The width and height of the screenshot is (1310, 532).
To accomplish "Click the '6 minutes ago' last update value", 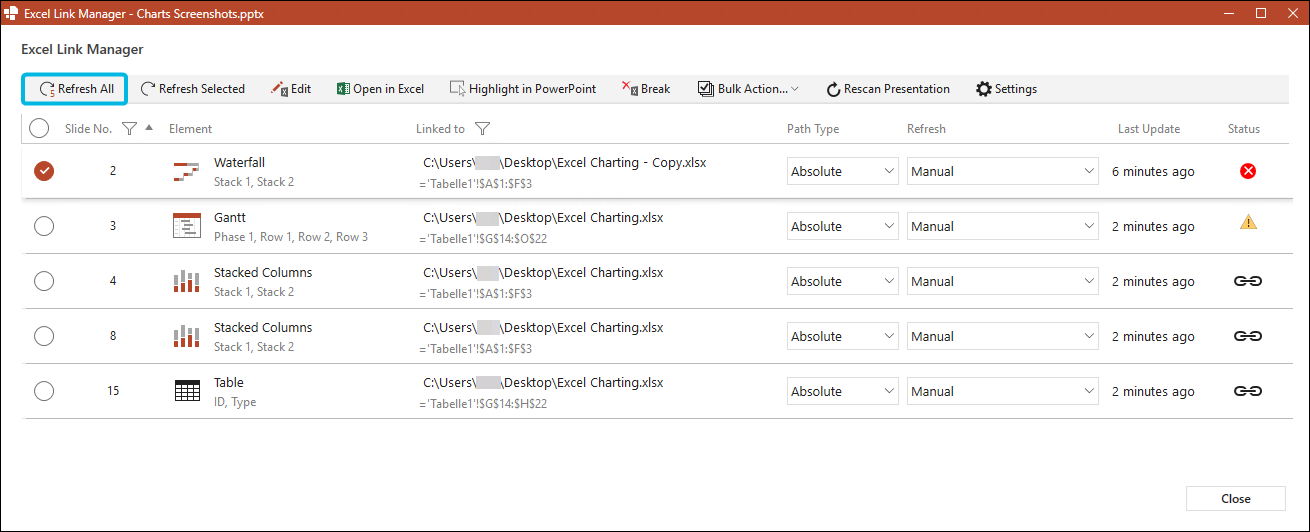I will pos(1153,171).
